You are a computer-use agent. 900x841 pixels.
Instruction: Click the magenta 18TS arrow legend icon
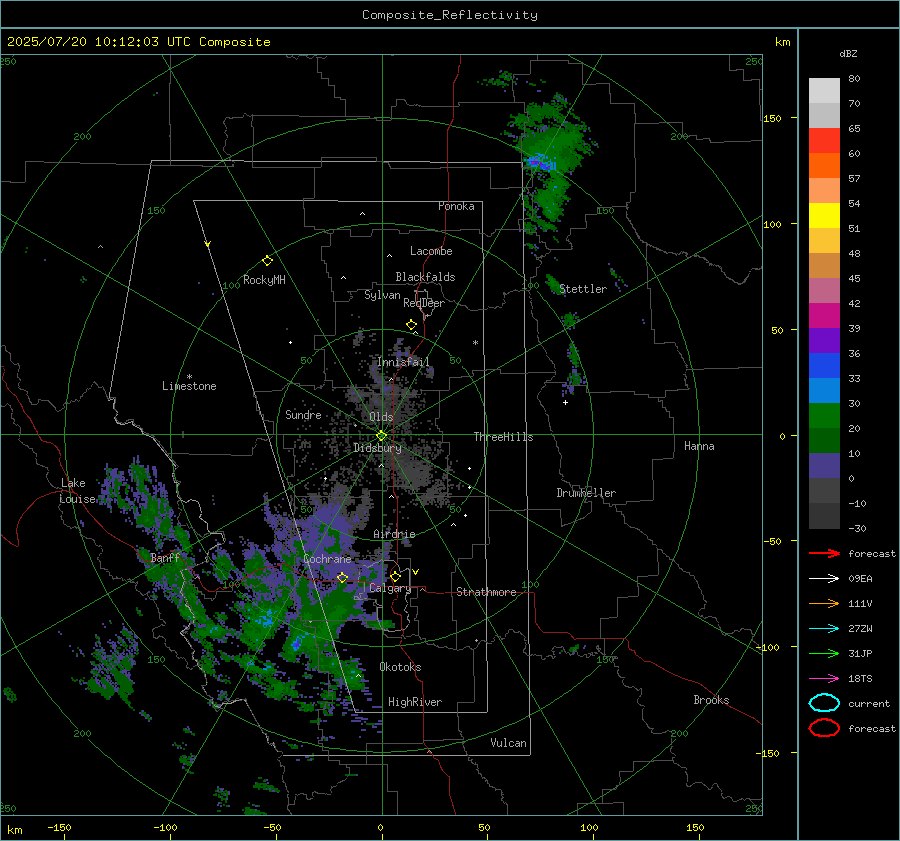pos(824,679)
